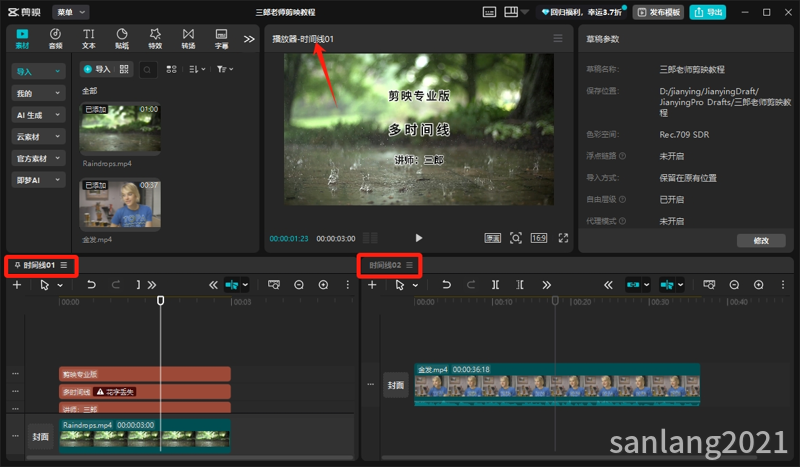
Task: Choose the select pointer tool in 时间线02
Action: (400, 285)
